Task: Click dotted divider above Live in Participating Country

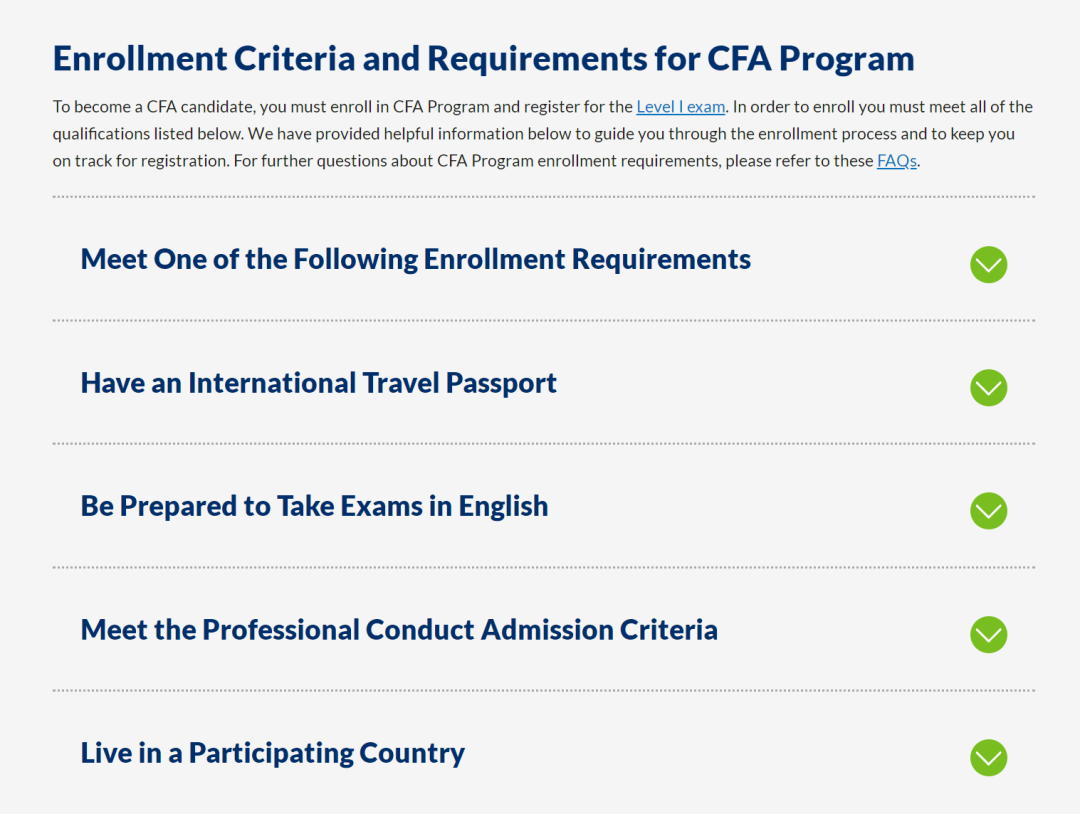Action: pyautogui.click(x=543, y=690)
